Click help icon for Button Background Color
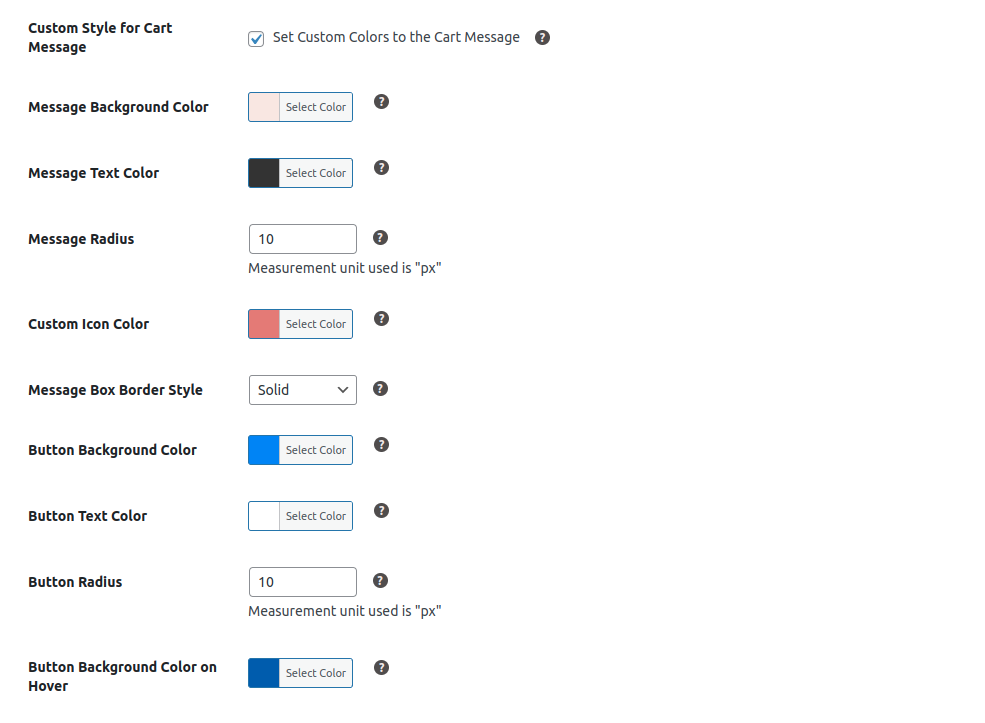The height and width of the screenshot is (723, 985). 381,445
